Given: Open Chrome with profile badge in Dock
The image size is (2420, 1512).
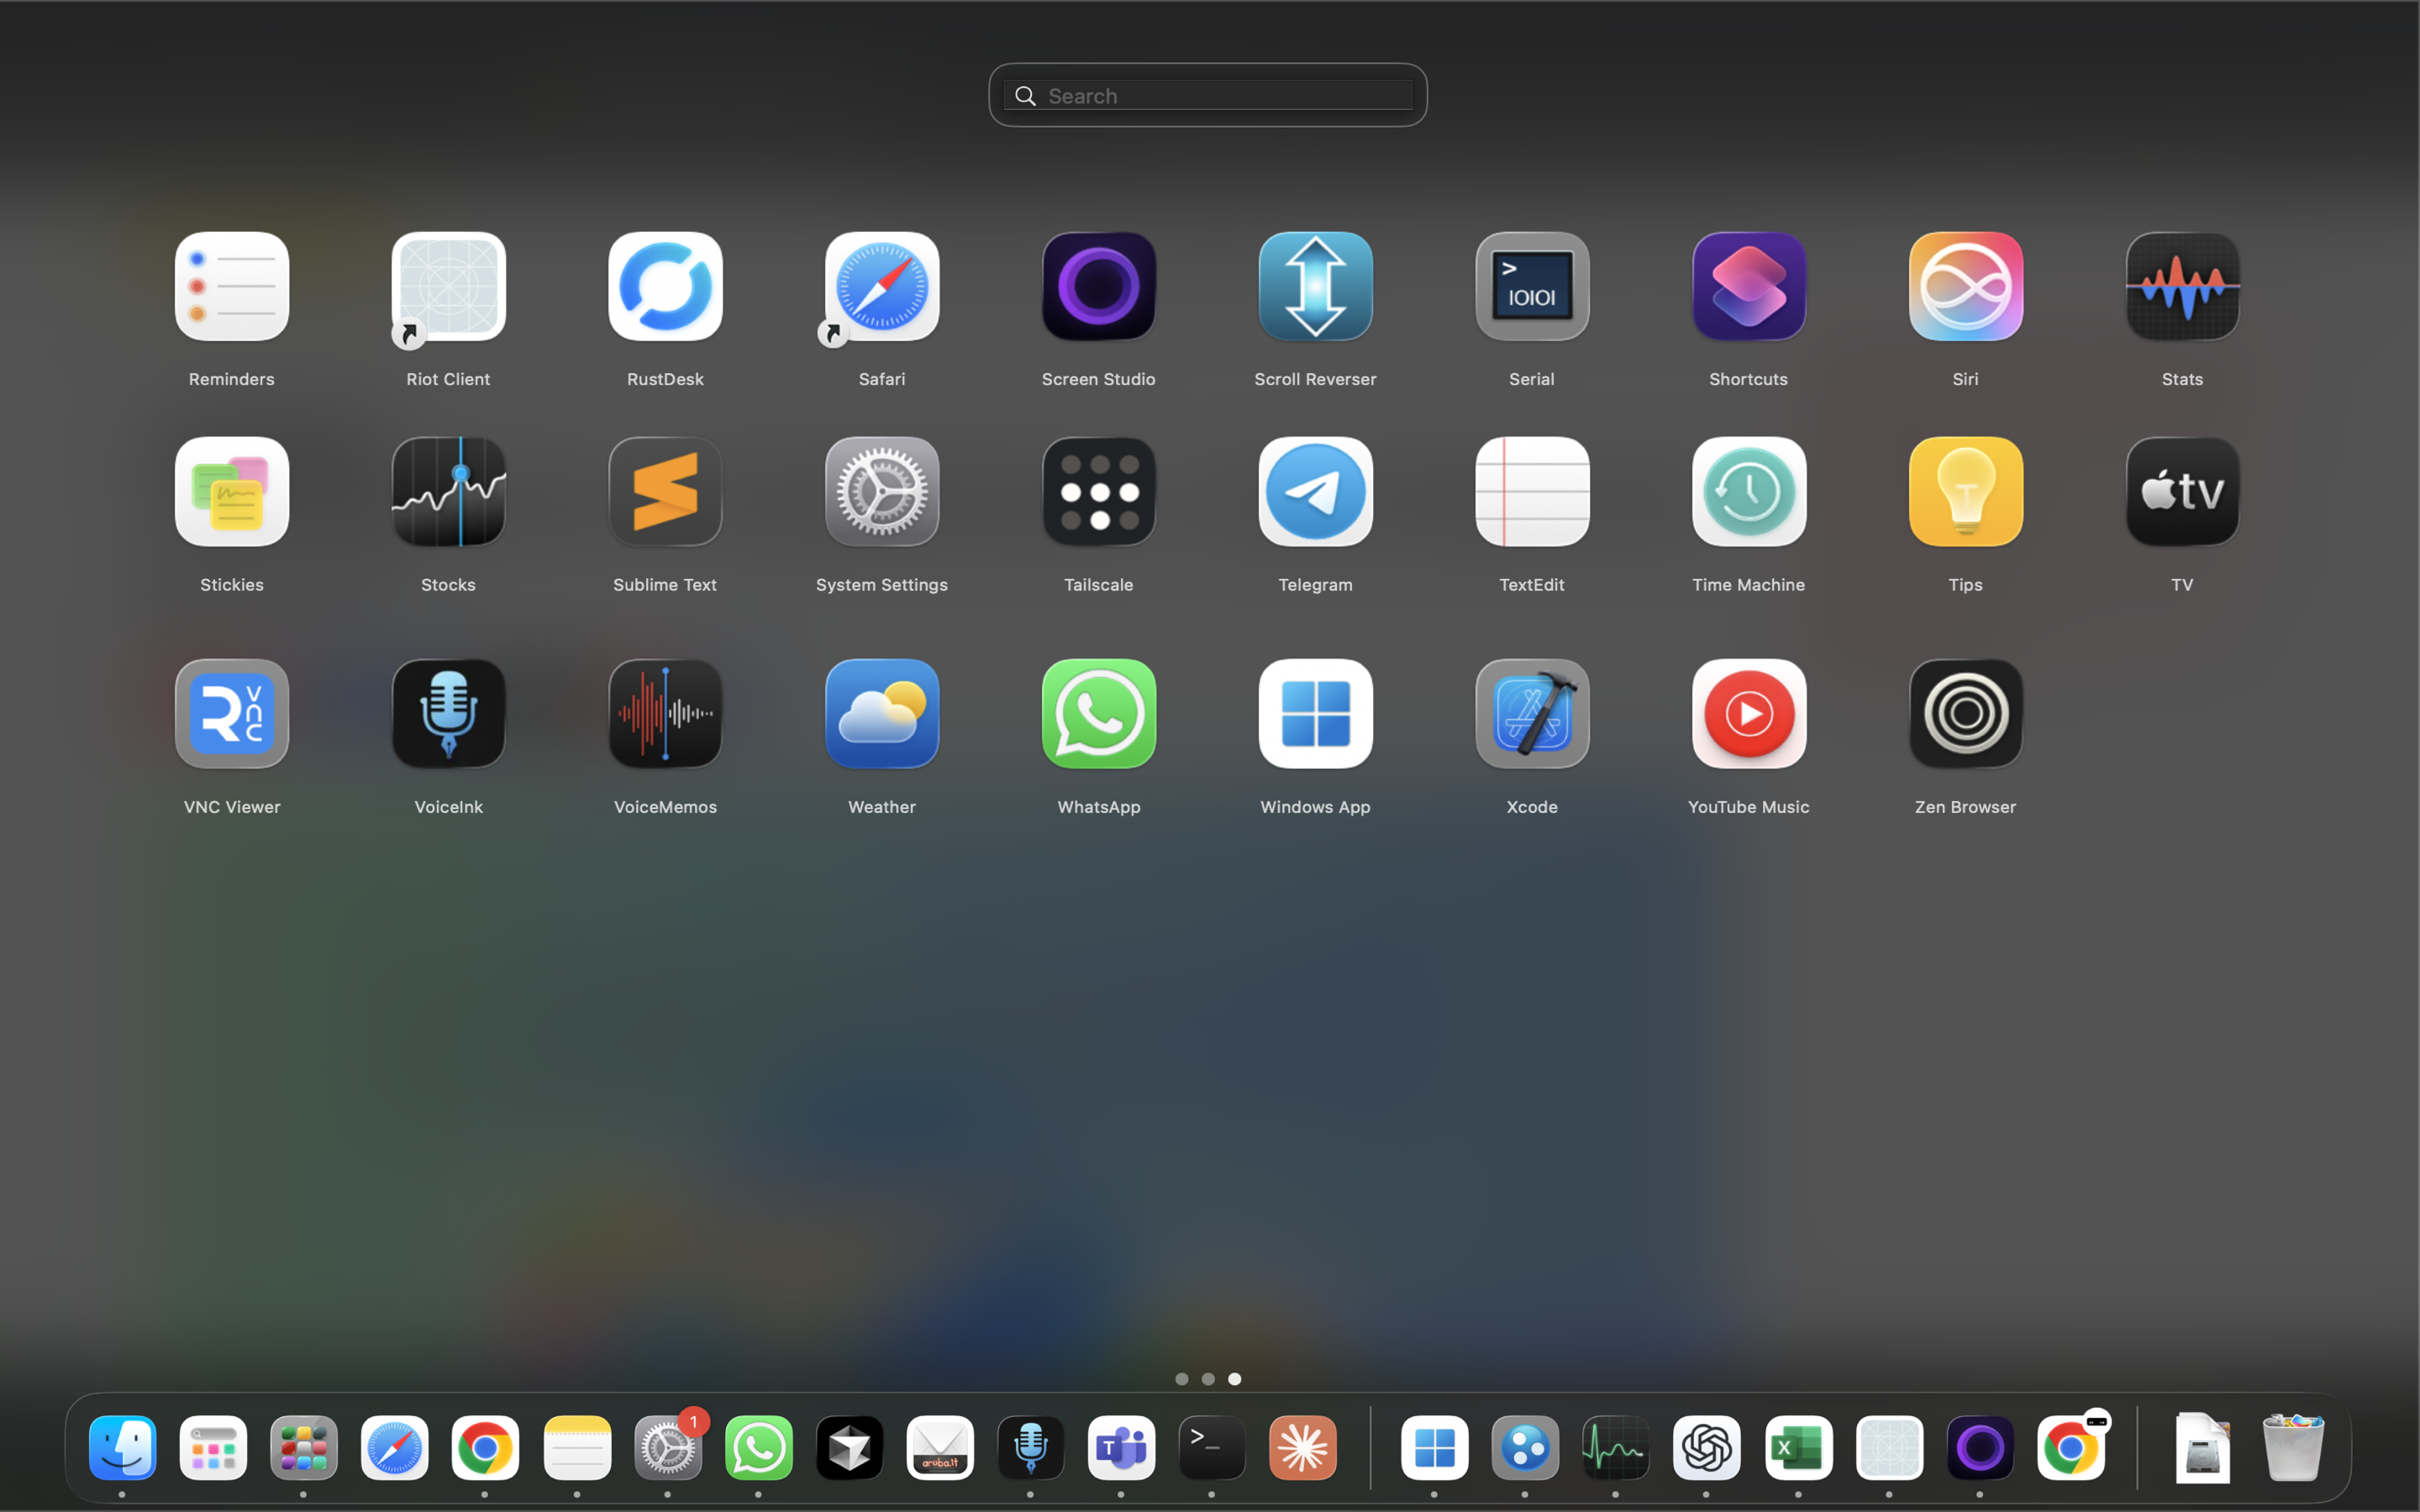Looking at the screenshot, I should (x=2071, y=1448).
